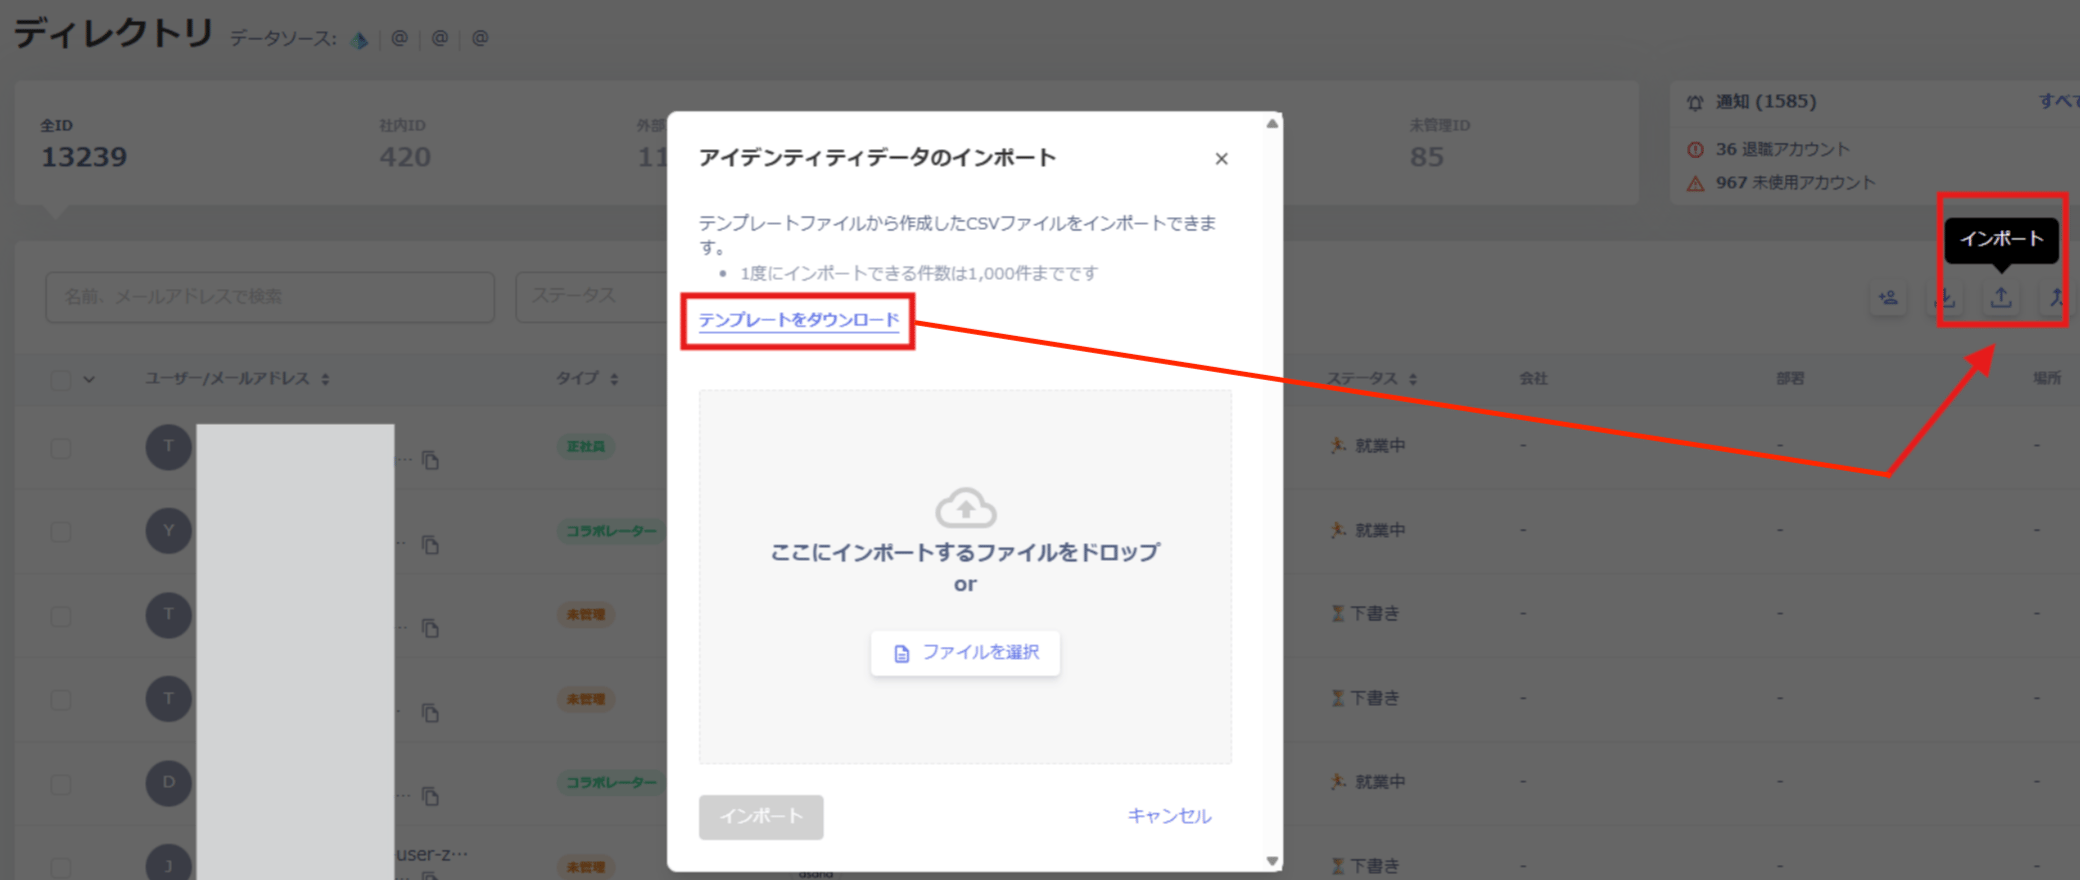Select the 全ID 13239 stat card
Image resolution: width=2080 pixels, height=880 pixels.
pos(84,144)
